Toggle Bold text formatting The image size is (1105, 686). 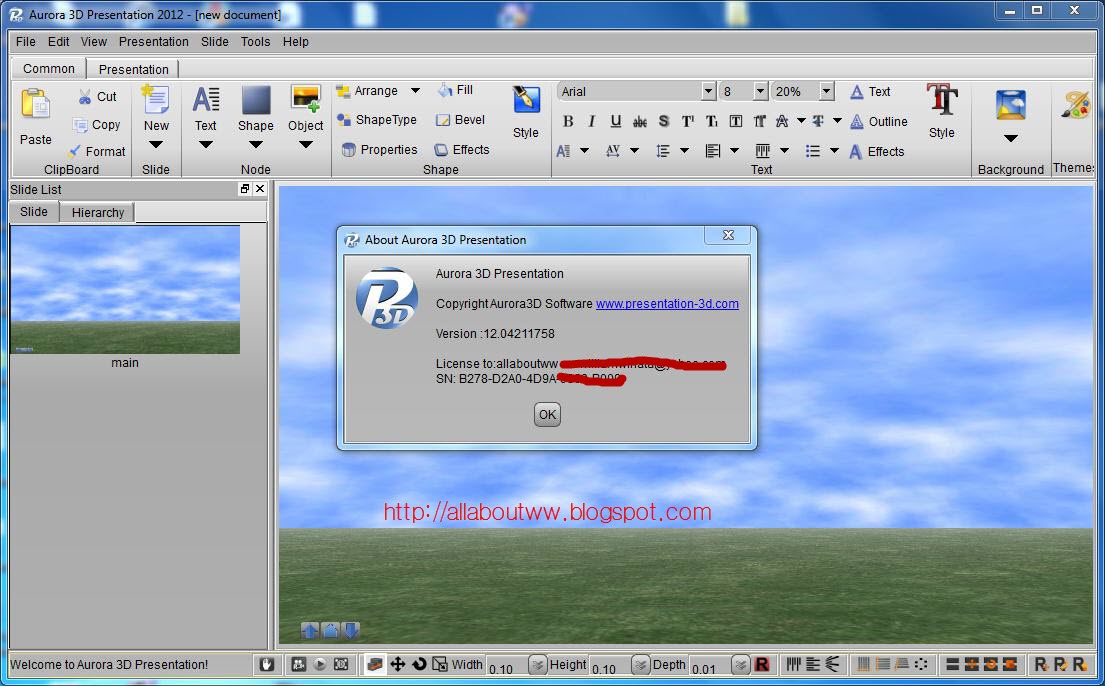[568, 121]
